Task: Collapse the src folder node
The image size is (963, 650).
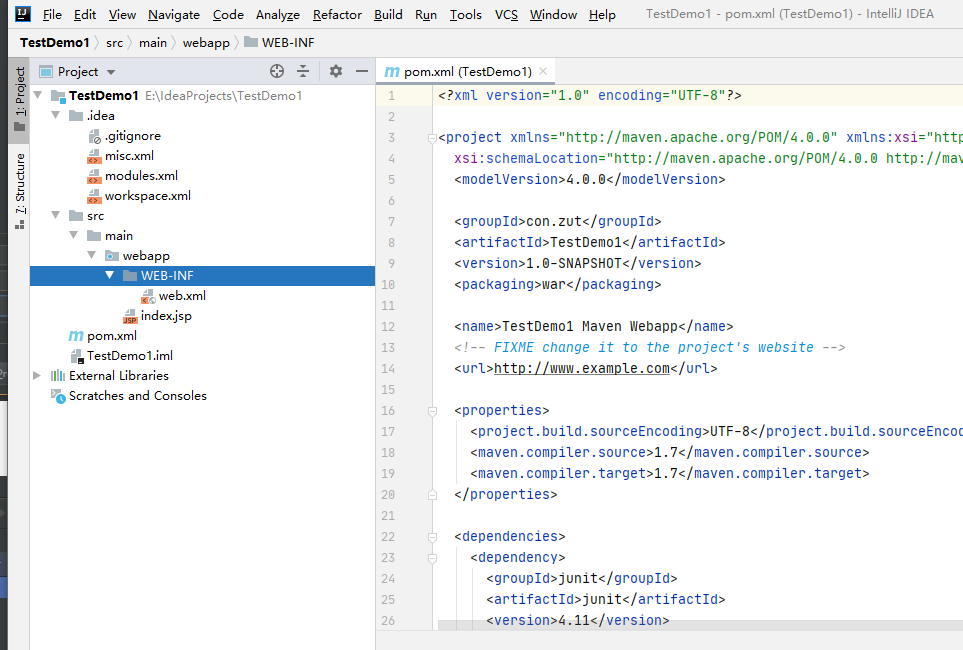Action: [56, 216]
